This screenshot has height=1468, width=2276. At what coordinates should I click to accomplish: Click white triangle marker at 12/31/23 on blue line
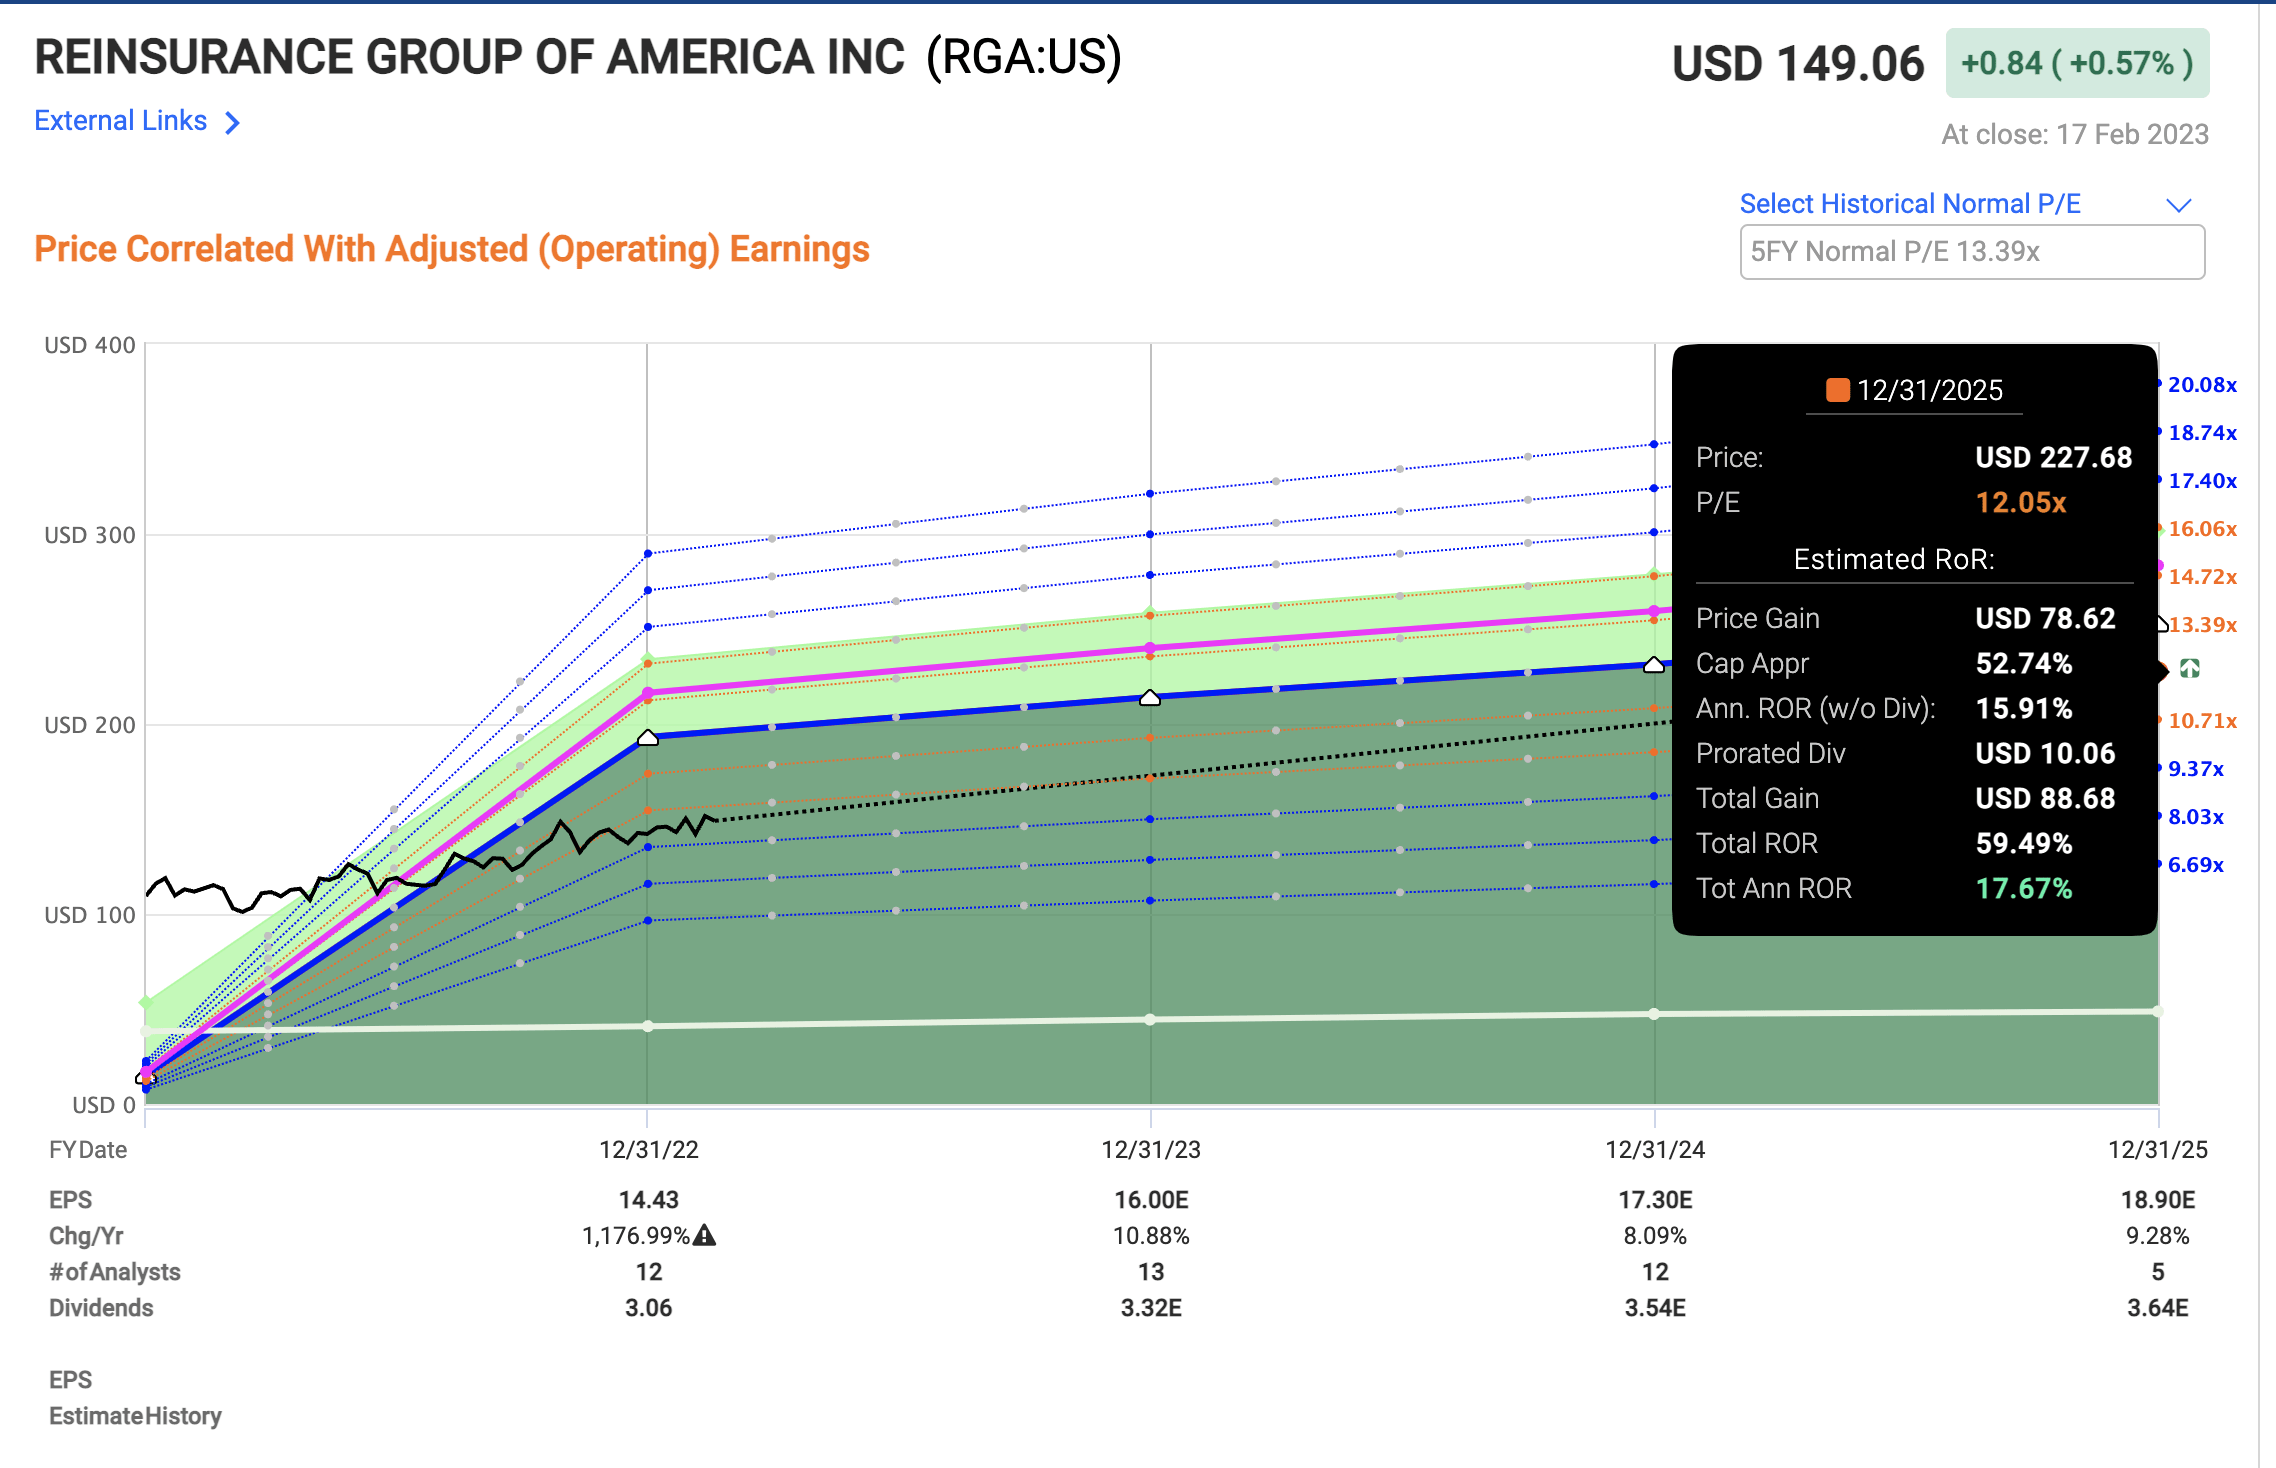tap(1150, 697)
